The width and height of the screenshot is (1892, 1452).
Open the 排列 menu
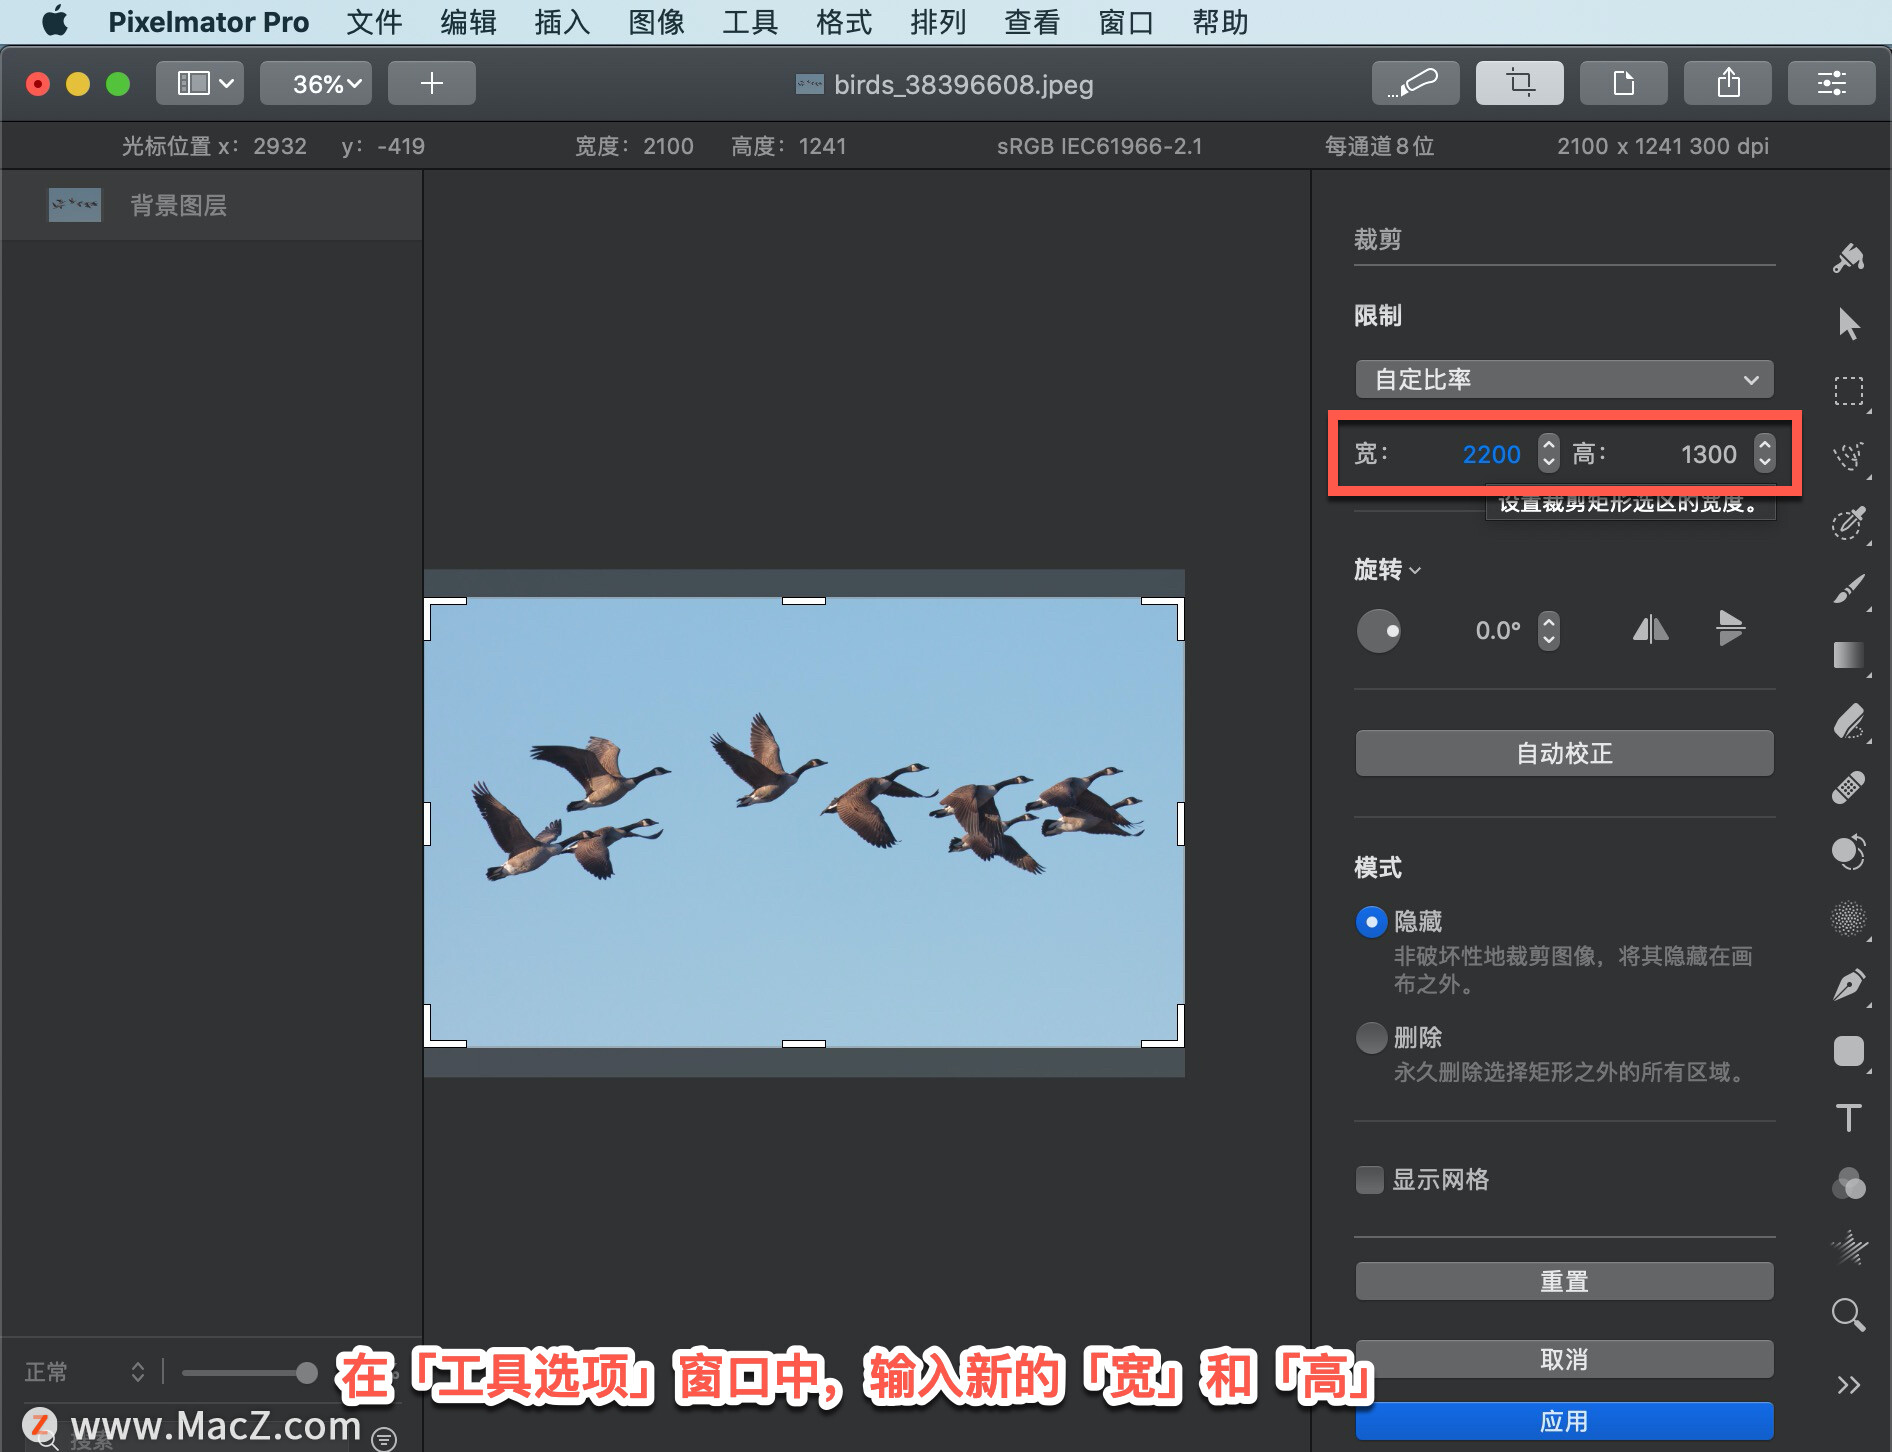938,22
